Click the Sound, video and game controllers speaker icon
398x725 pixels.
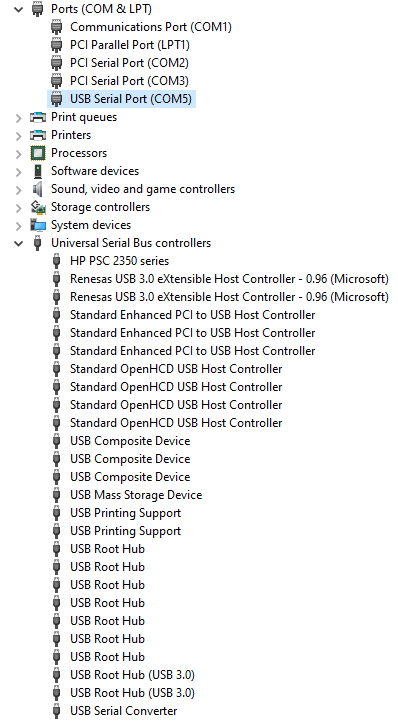click(38, 189)
